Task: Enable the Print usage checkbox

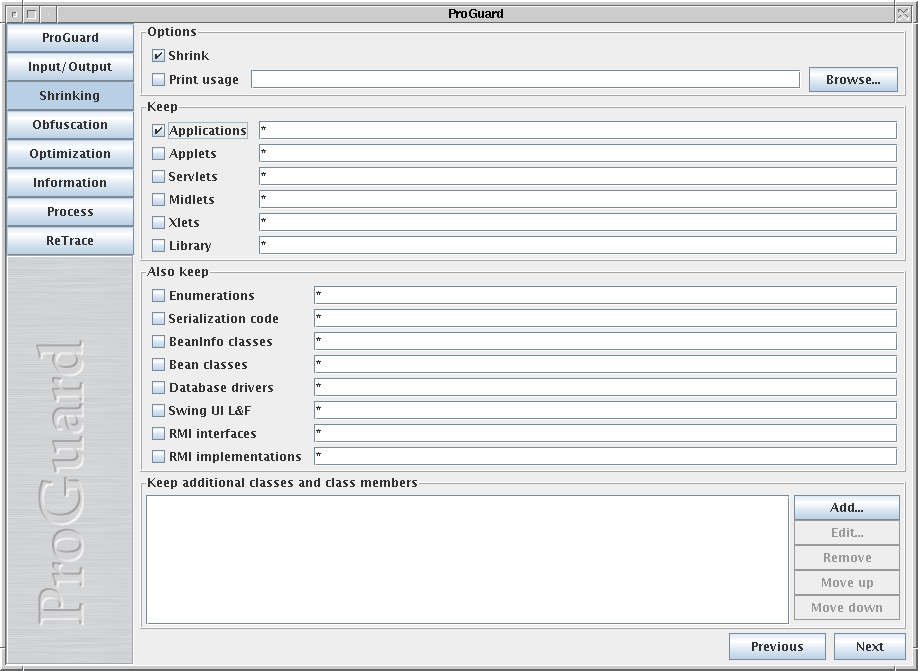Action: [x=159, y=80]
